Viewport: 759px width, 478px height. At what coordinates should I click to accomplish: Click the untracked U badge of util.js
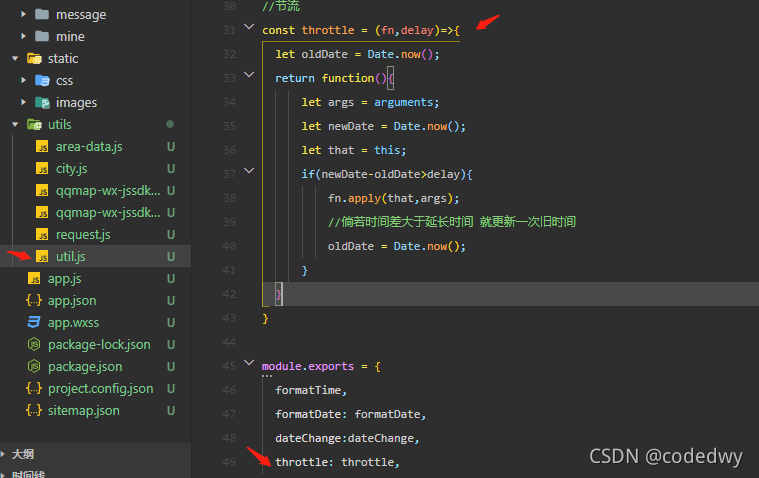tap(171, 257)
